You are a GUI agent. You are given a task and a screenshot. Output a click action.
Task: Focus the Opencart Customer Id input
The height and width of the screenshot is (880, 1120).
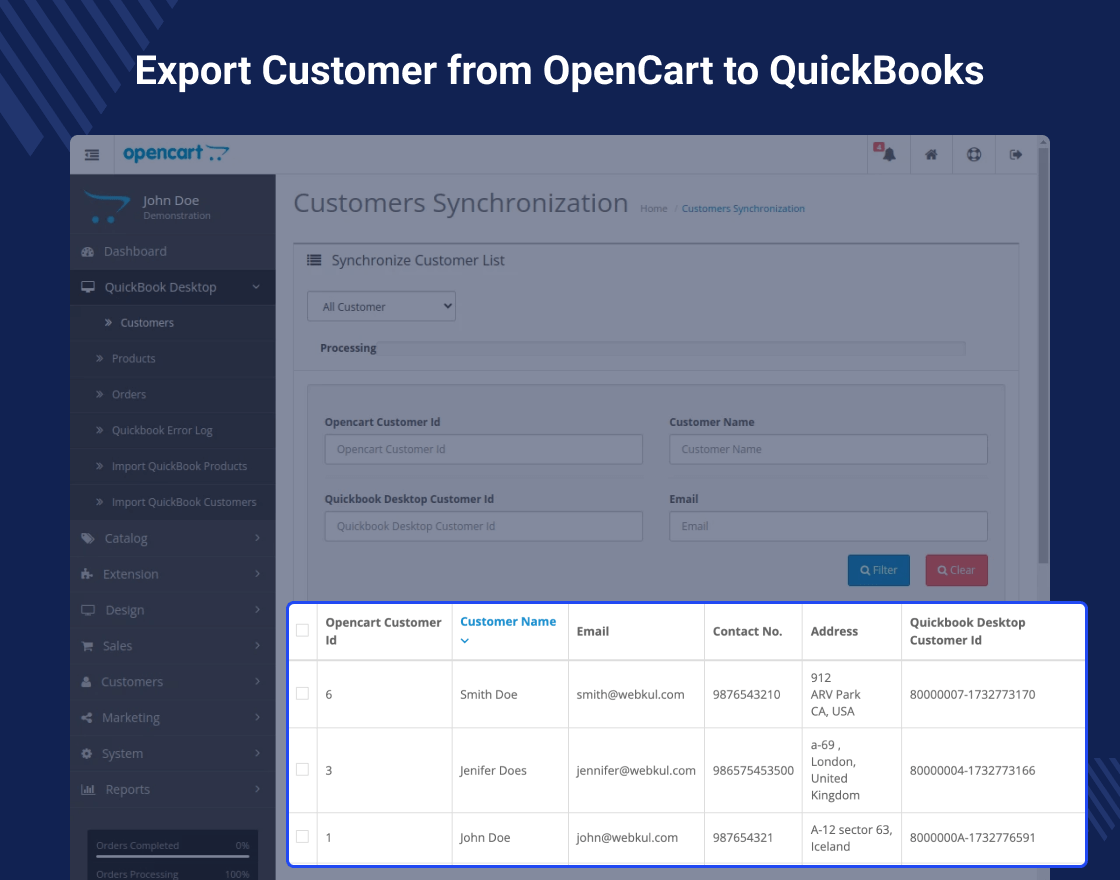484,449
